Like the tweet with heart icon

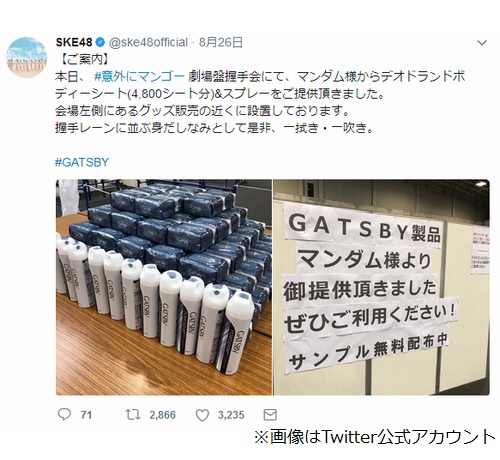202,415
